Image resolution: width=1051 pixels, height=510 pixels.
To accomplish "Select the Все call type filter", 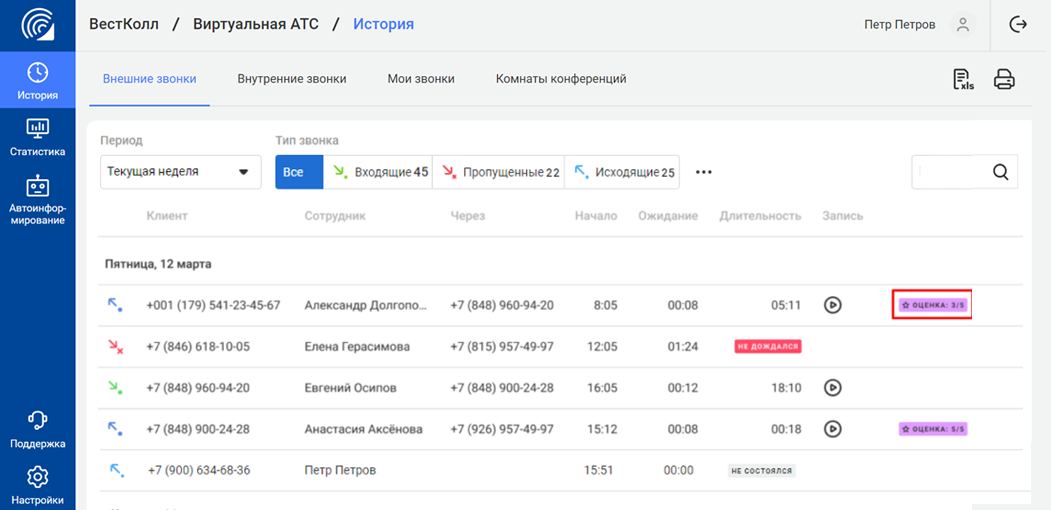I will [299, 172].
